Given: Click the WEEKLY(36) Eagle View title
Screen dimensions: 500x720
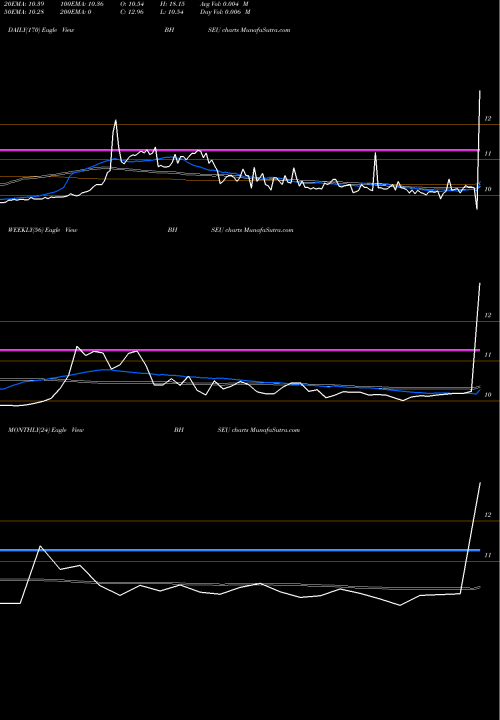Looking at the screenshot, I should pos(42,230).
